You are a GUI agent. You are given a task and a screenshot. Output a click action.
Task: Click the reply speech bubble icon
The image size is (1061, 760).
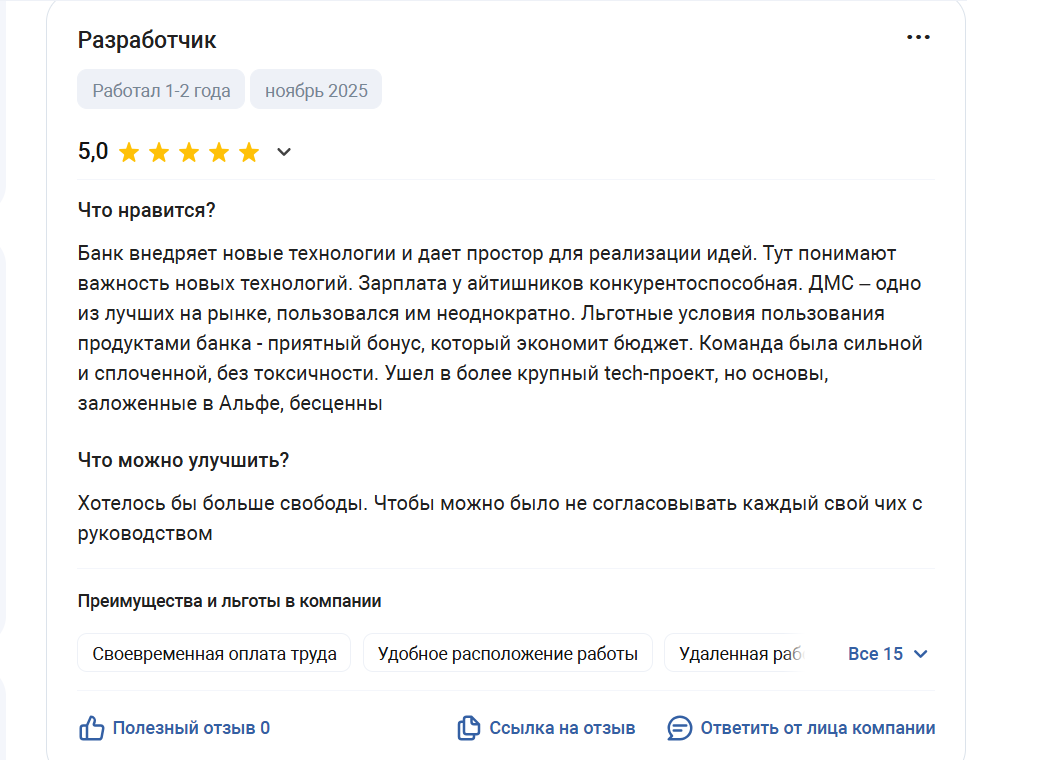tap(680, 728)
